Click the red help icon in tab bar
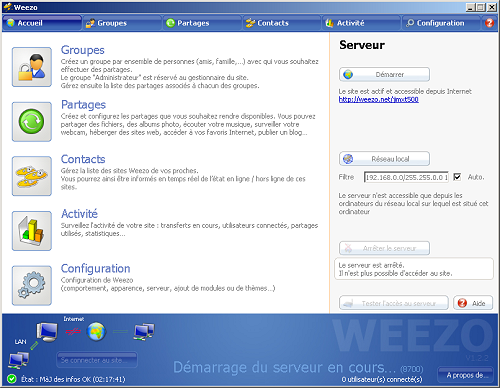The image size is (500, 388). pyautogui.click(x=489, y=23)
